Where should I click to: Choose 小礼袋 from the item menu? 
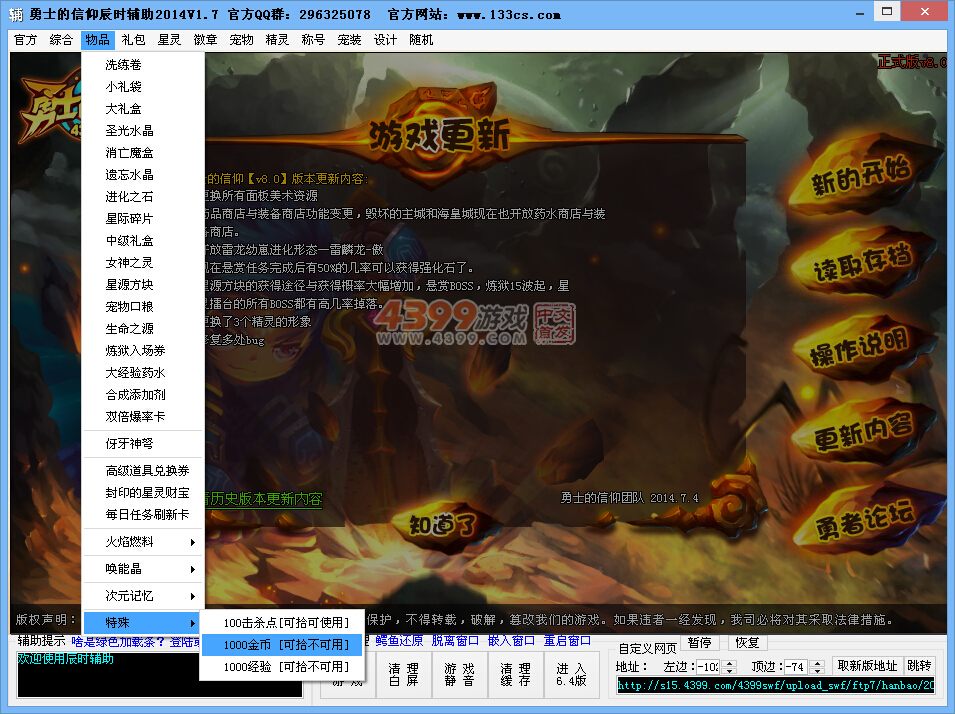coord(143,87)
